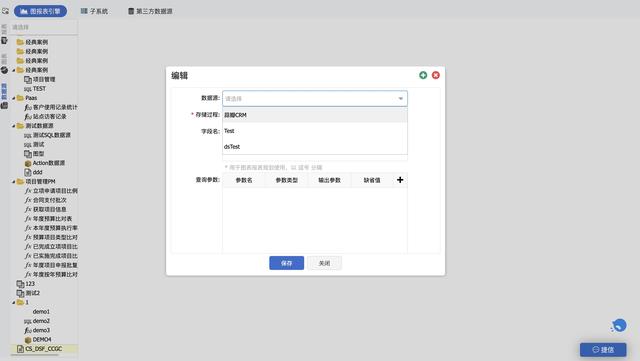
Task: Switch to the 子系统 tab
Action: 94,11
